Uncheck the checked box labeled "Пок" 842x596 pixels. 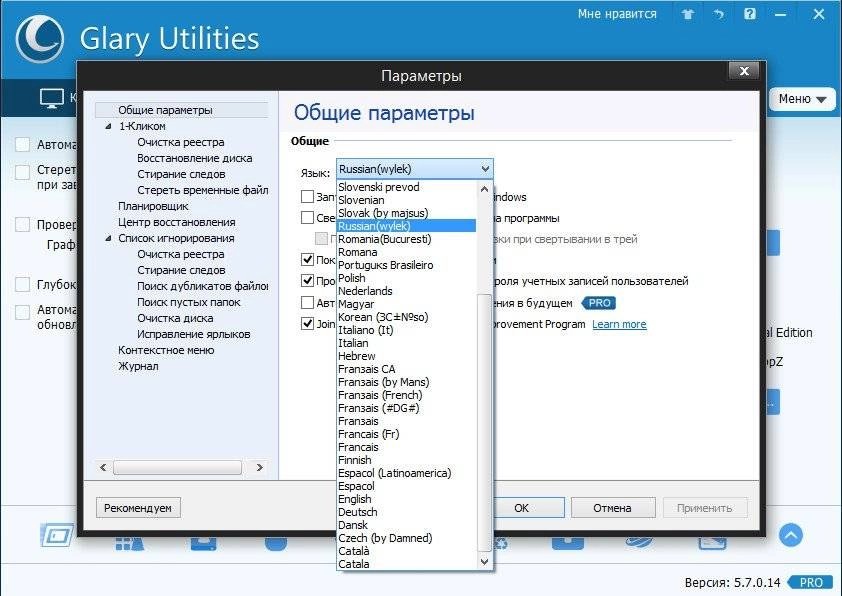point(307,260)
